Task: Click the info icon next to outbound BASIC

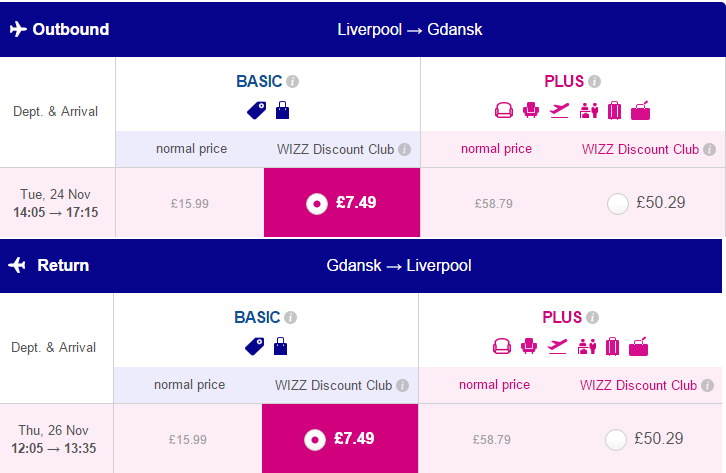Action: pos(293,82)
